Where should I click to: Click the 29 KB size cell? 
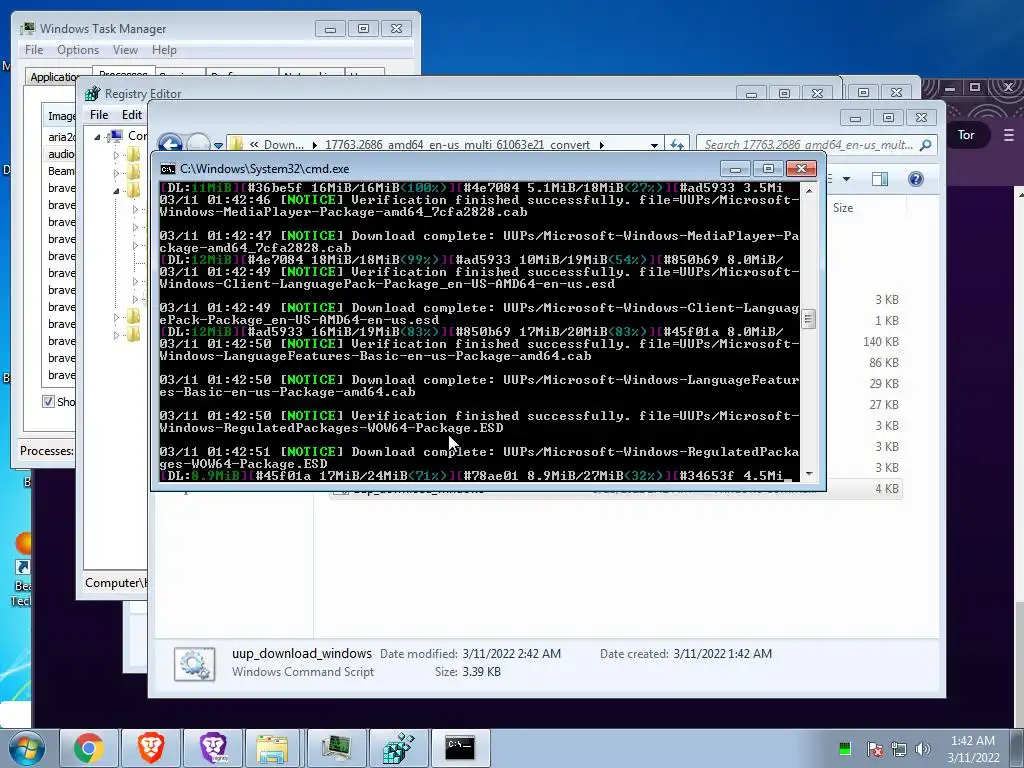(x=884, y=383)
